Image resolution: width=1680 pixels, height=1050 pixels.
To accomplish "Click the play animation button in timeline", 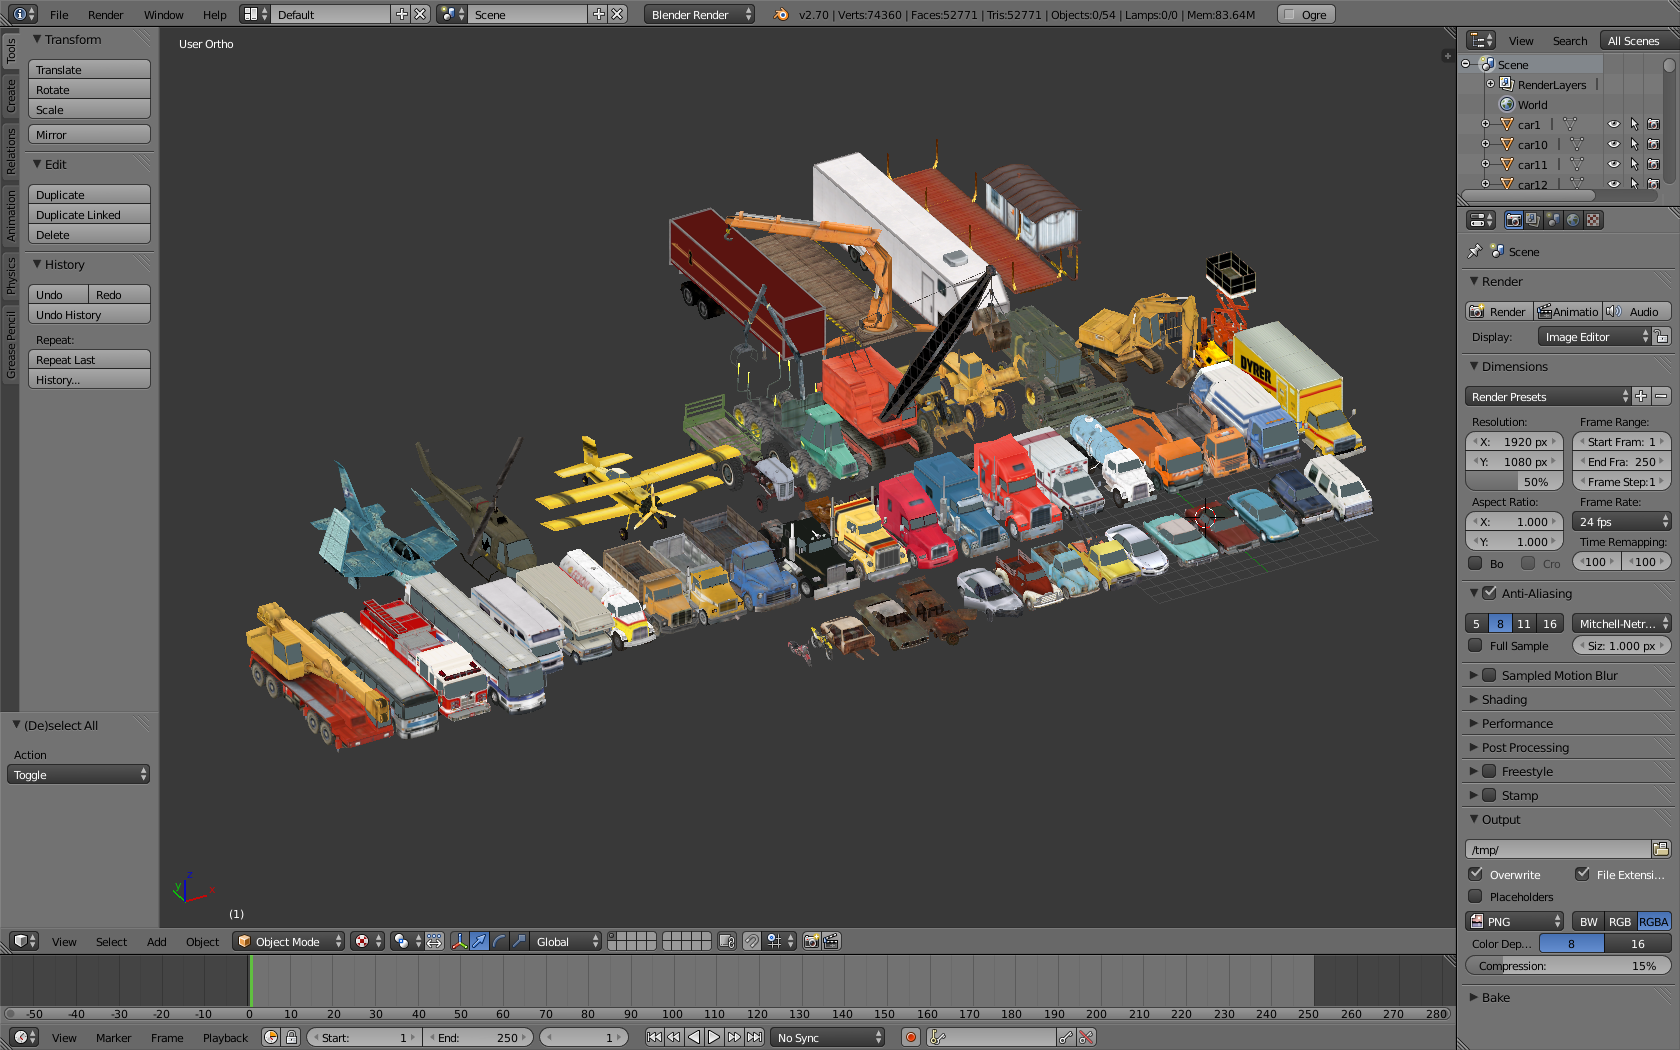I will [x=714, y=1037].
